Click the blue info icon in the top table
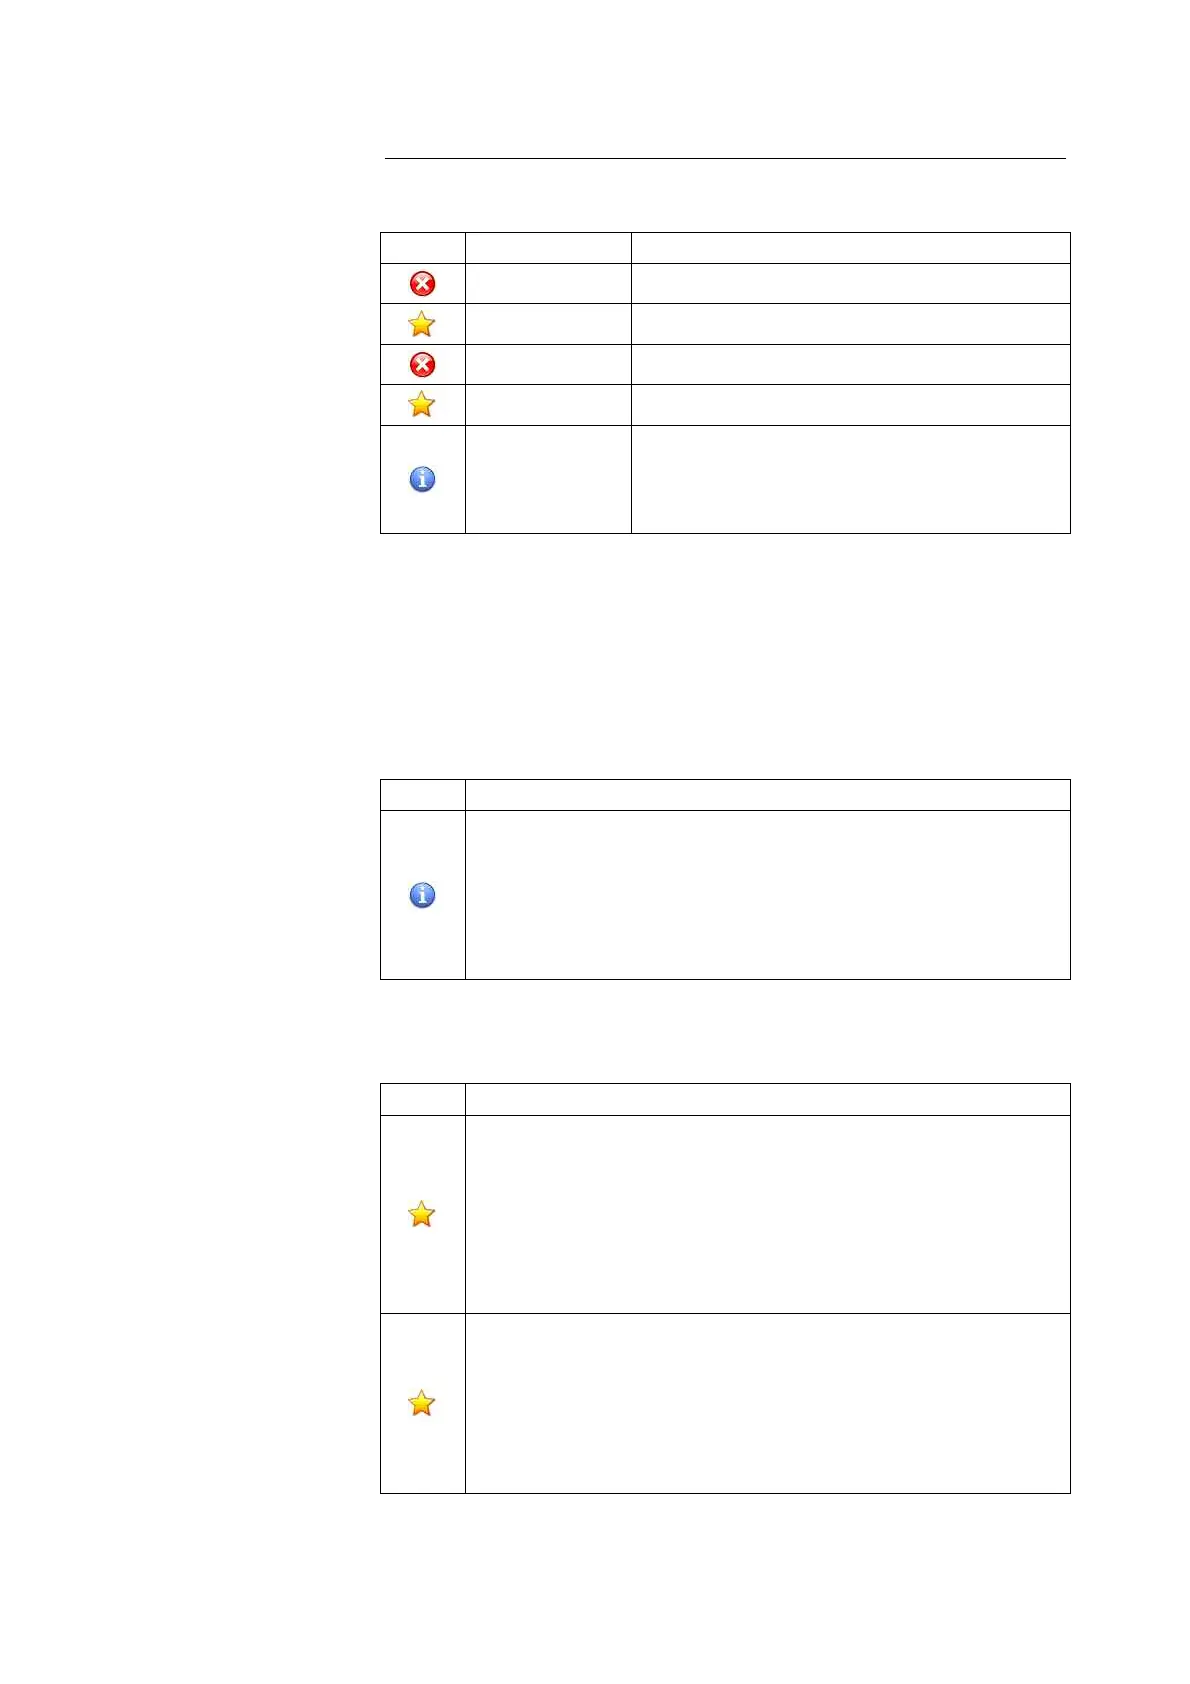Screen dimensions: 1190x1684 point(423,480)
